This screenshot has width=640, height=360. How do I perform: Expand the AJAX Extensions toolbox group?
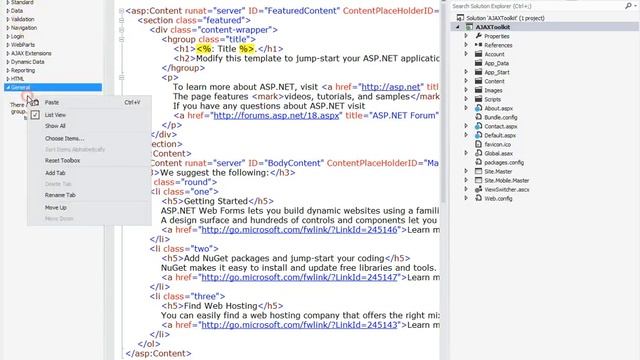(8, 53)
